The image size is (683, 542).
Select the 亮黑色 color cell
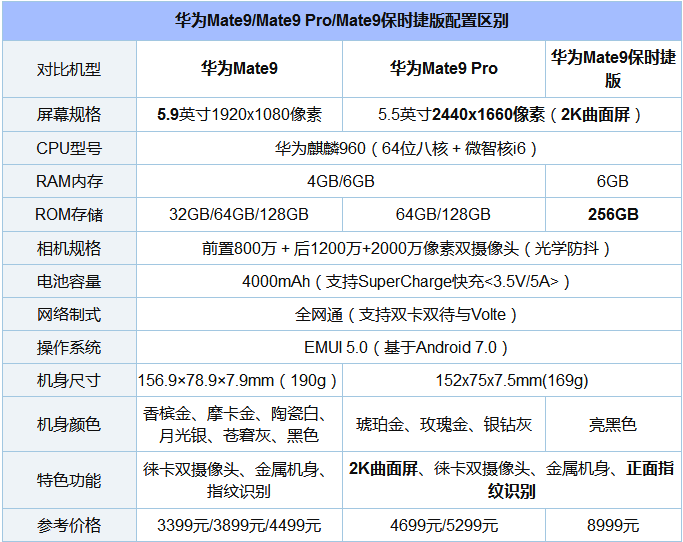coord(613,424)
